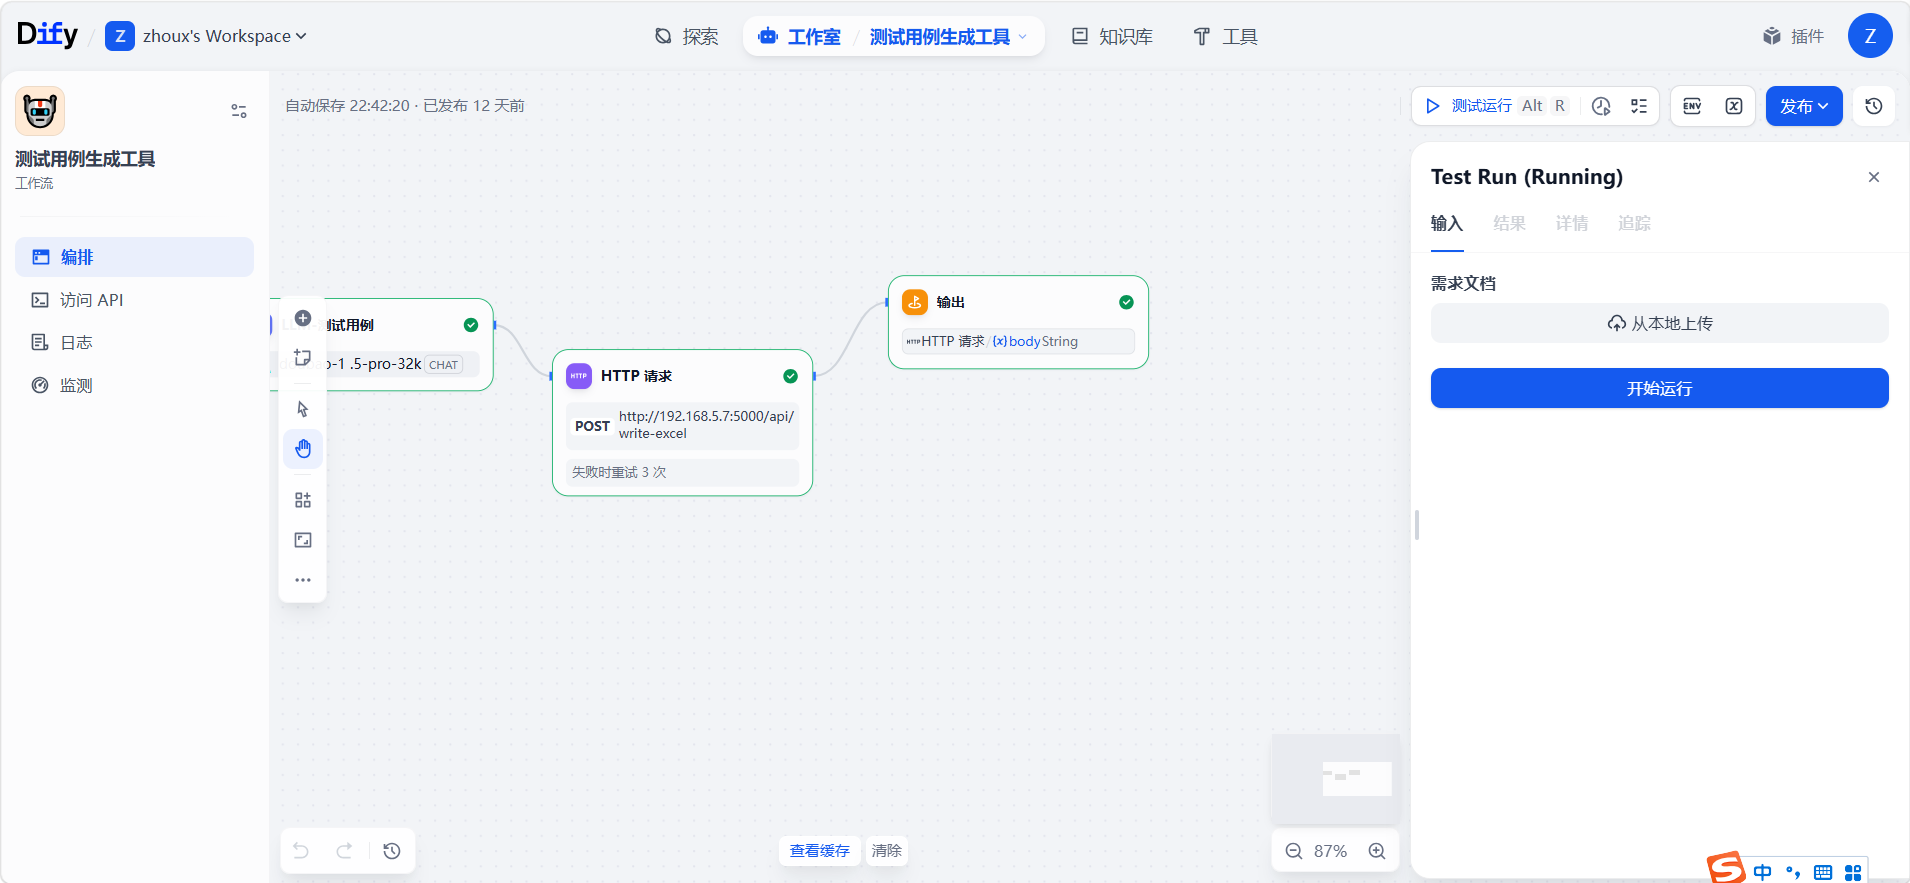The height and width of the screenshot is (883, 1910).
Task: Click the zoom out magnifier icon
Action: 1293,851
